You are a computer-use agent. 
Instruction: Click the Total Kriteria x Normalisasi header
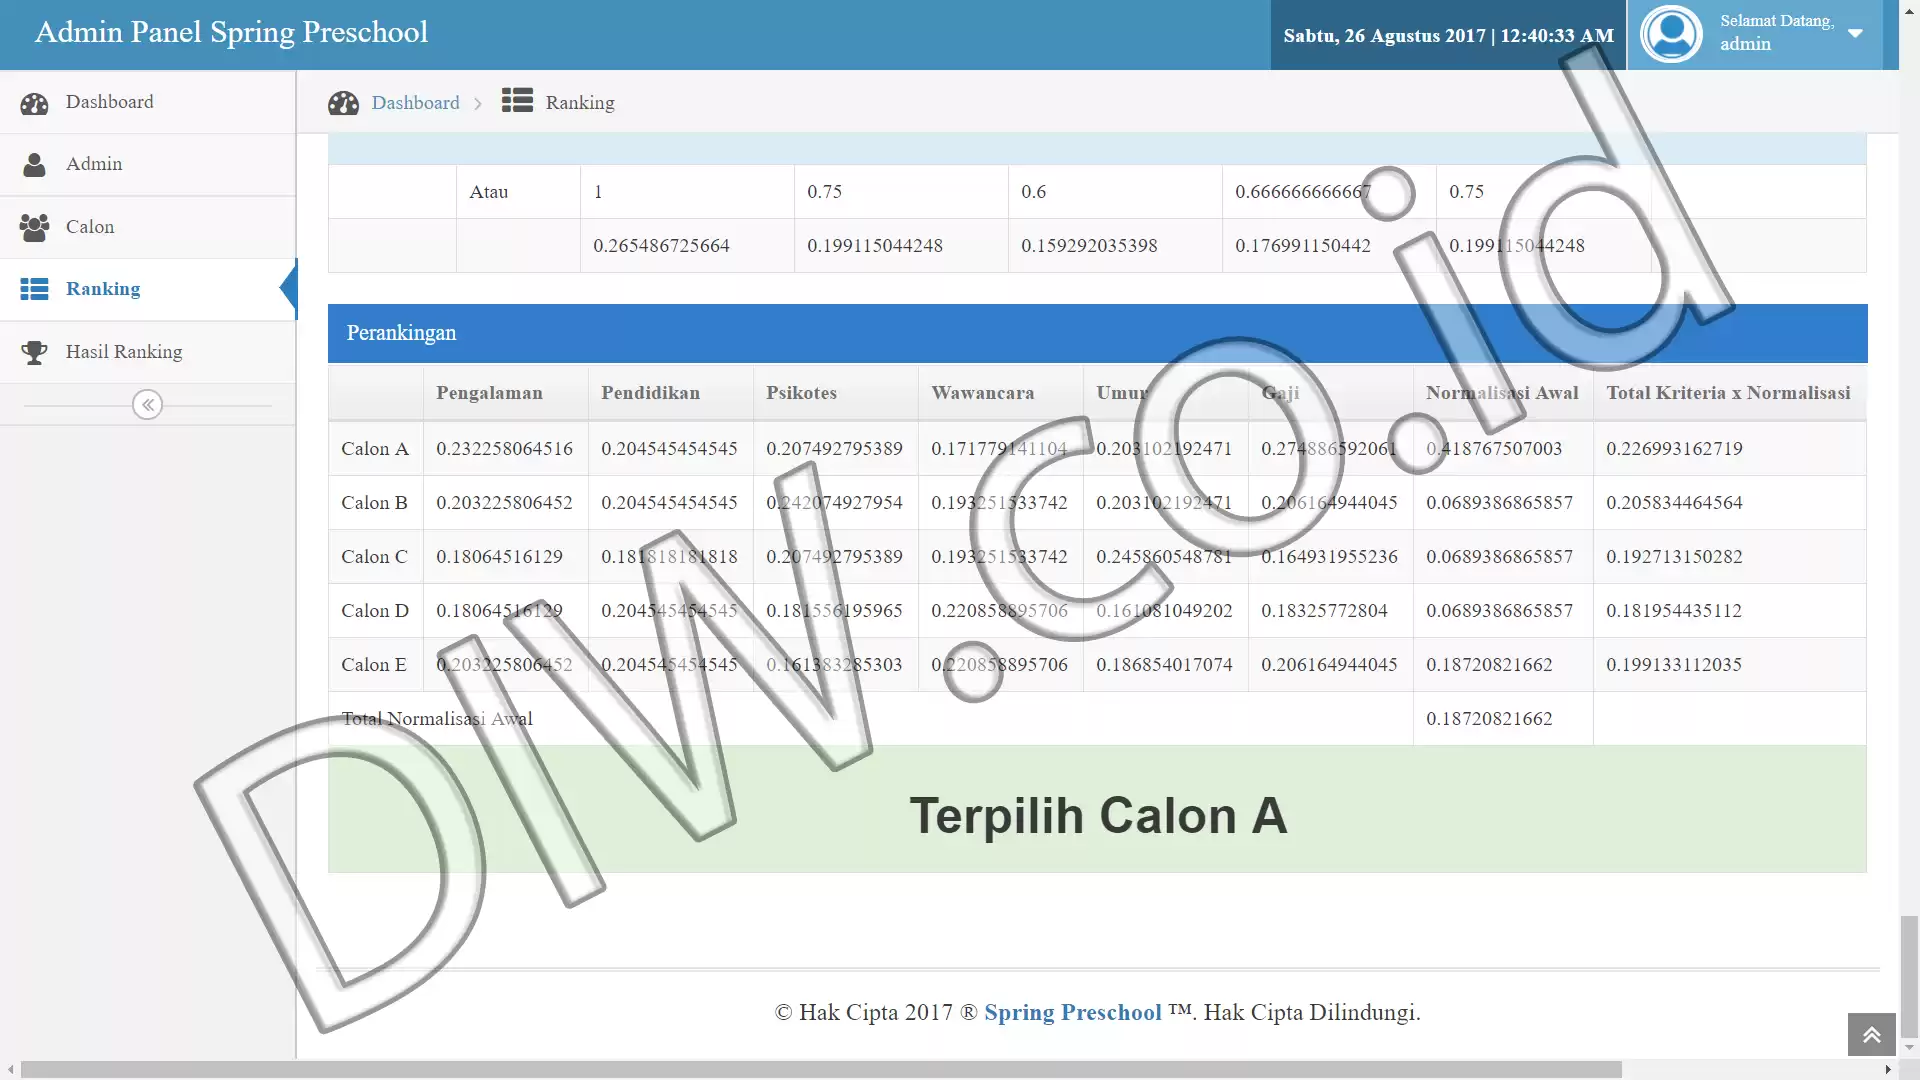pyautogui.click(x=1728, y=393)
